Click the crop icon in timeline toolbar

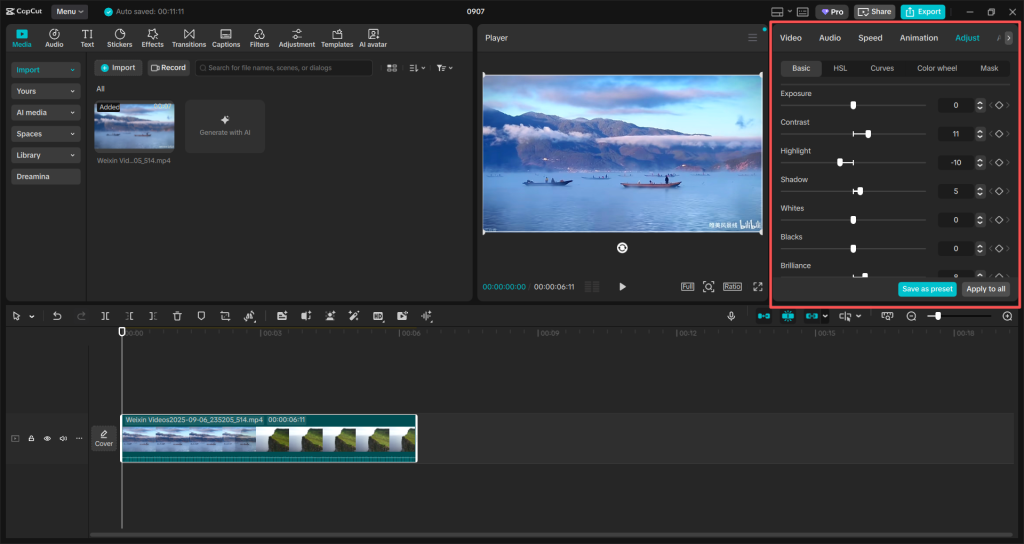225,316
